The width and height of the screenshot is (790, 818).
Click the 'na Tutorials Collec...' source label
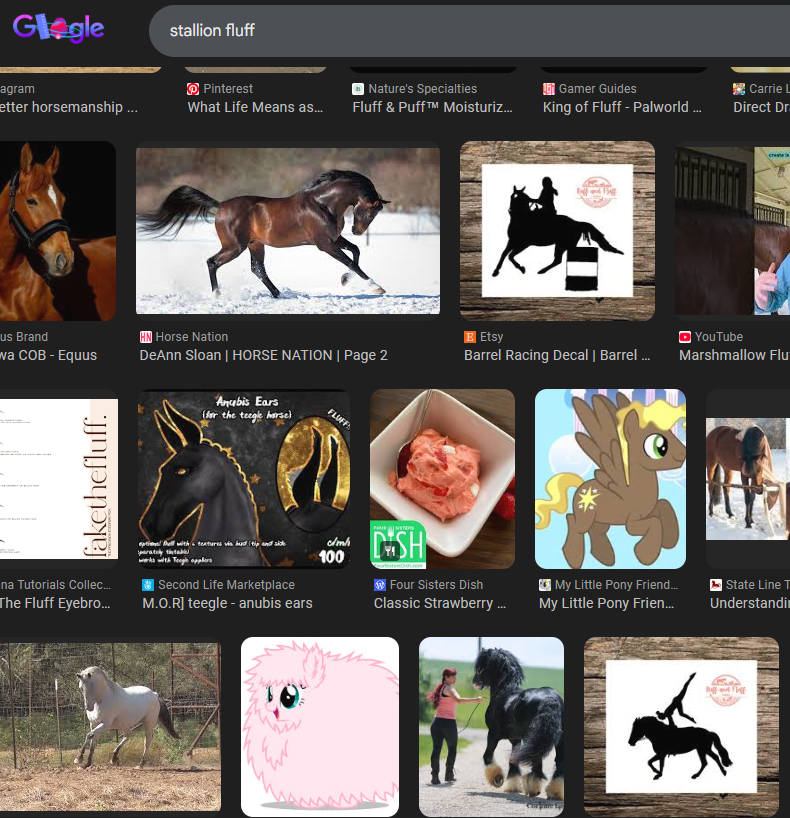(55, 585)
